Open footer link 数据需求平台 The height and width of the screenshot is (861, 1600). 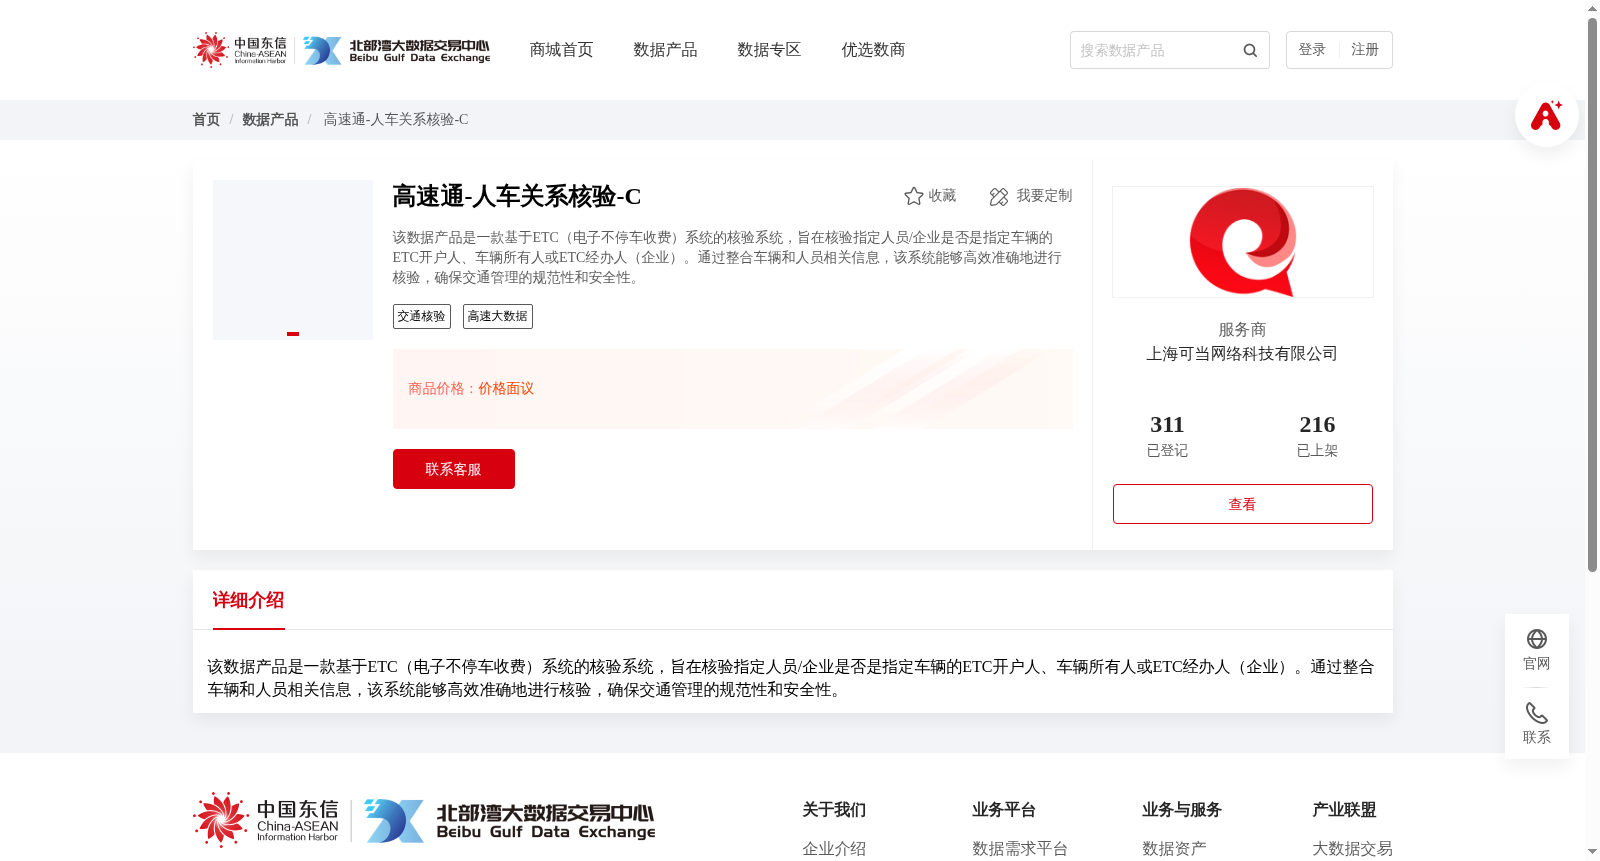point(1020,849)
